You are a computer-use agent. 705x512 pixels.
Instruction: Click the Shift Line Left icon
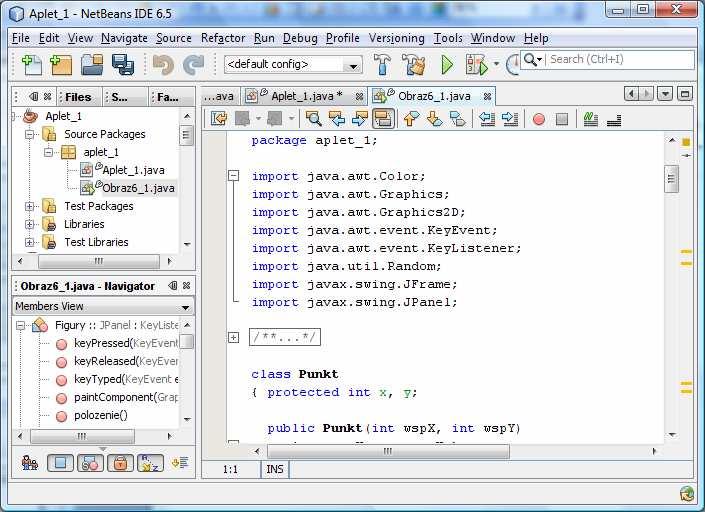pyautogui.click(x=487, y=119)
